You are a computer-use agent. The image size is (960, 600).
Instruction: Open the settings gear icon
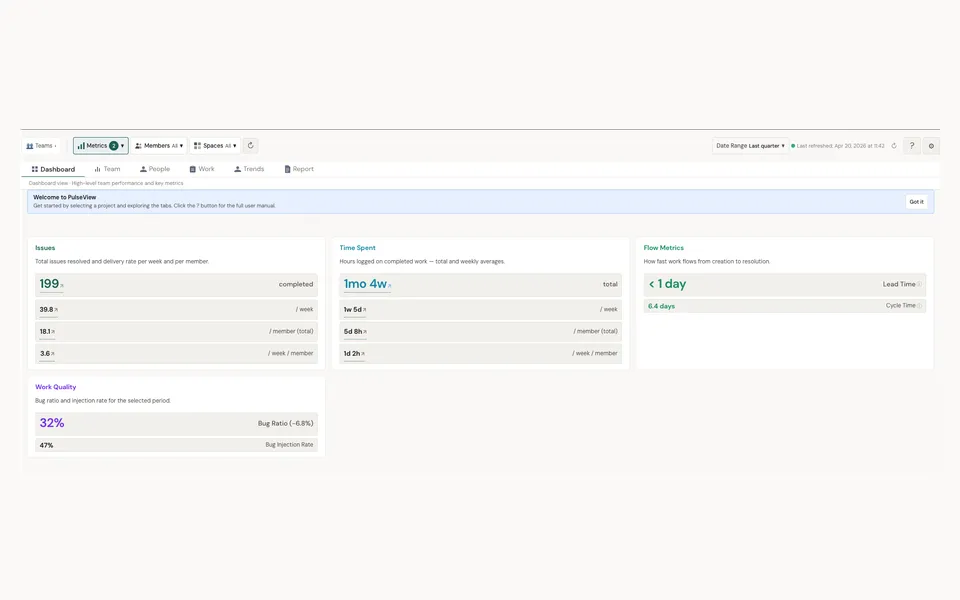(931, 146)
